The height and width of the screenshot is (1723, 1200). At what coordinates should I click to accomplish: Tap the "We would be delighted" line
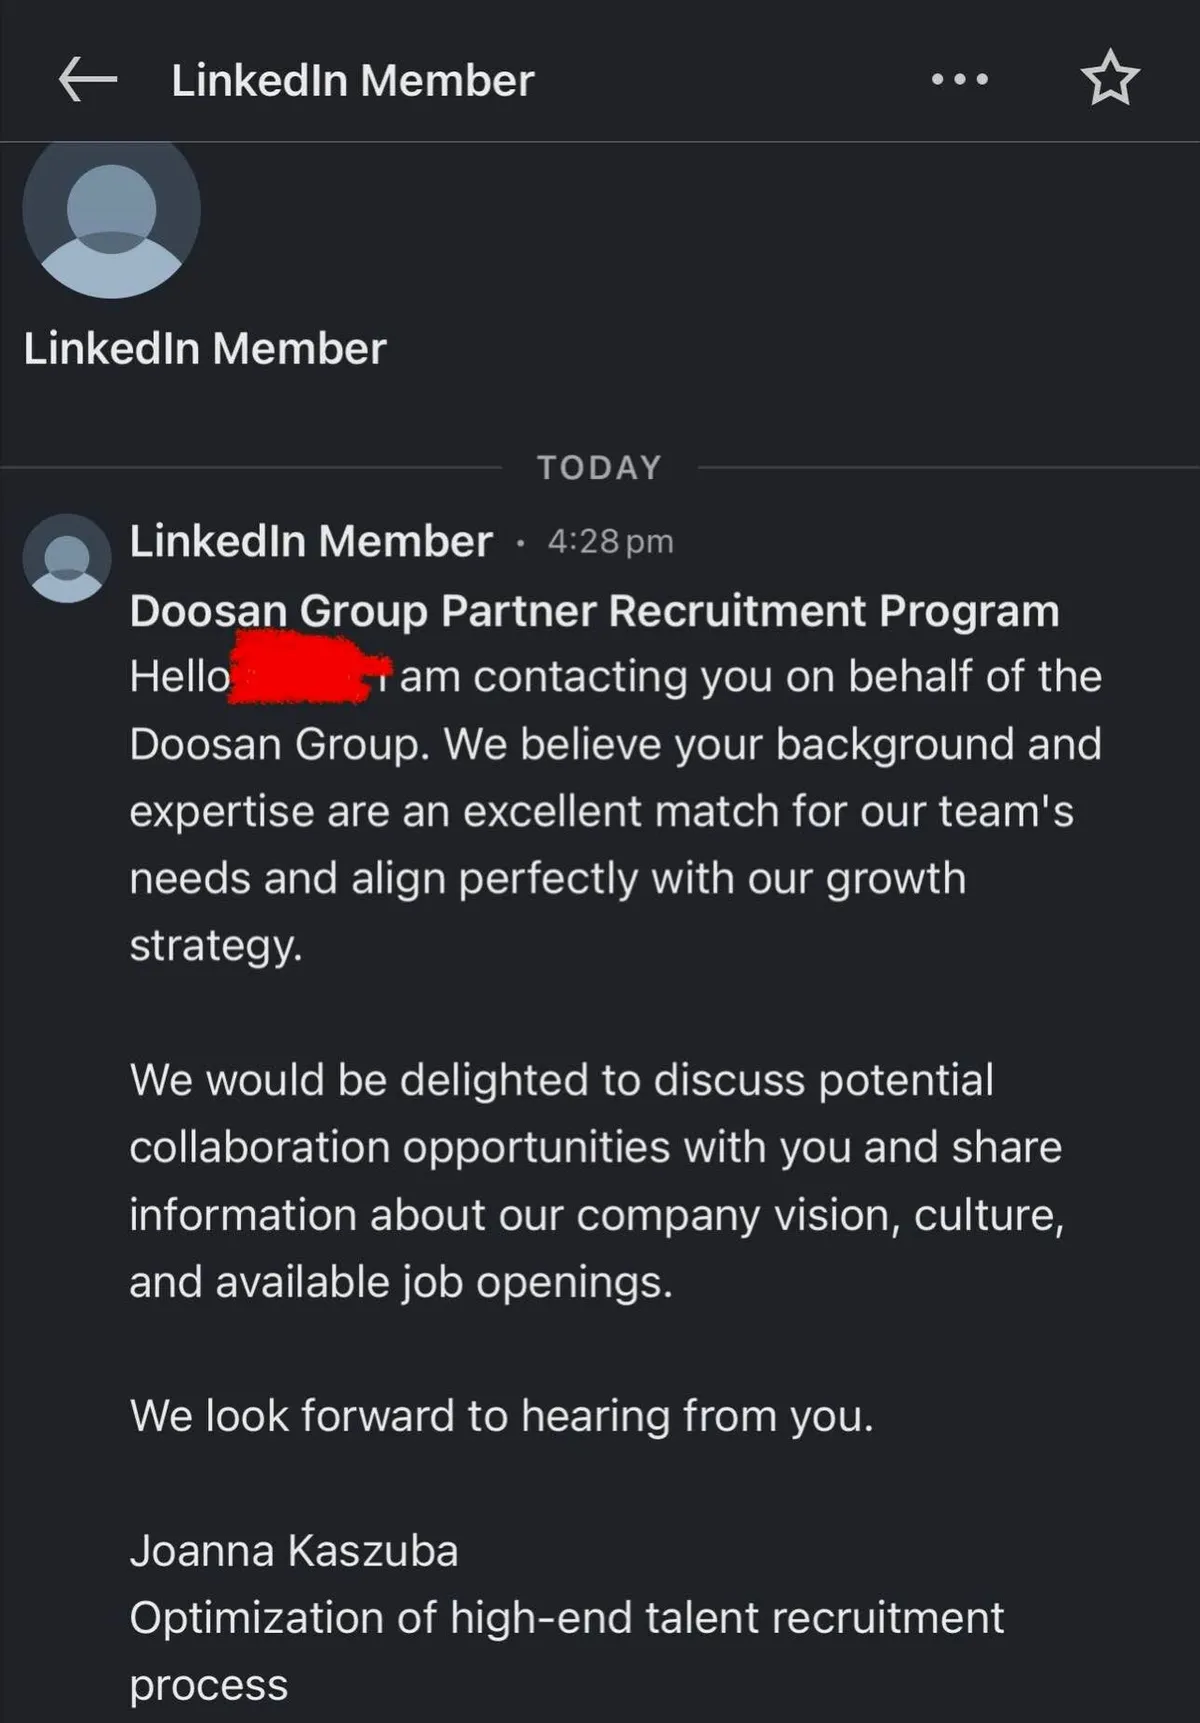pos(561,1080)
